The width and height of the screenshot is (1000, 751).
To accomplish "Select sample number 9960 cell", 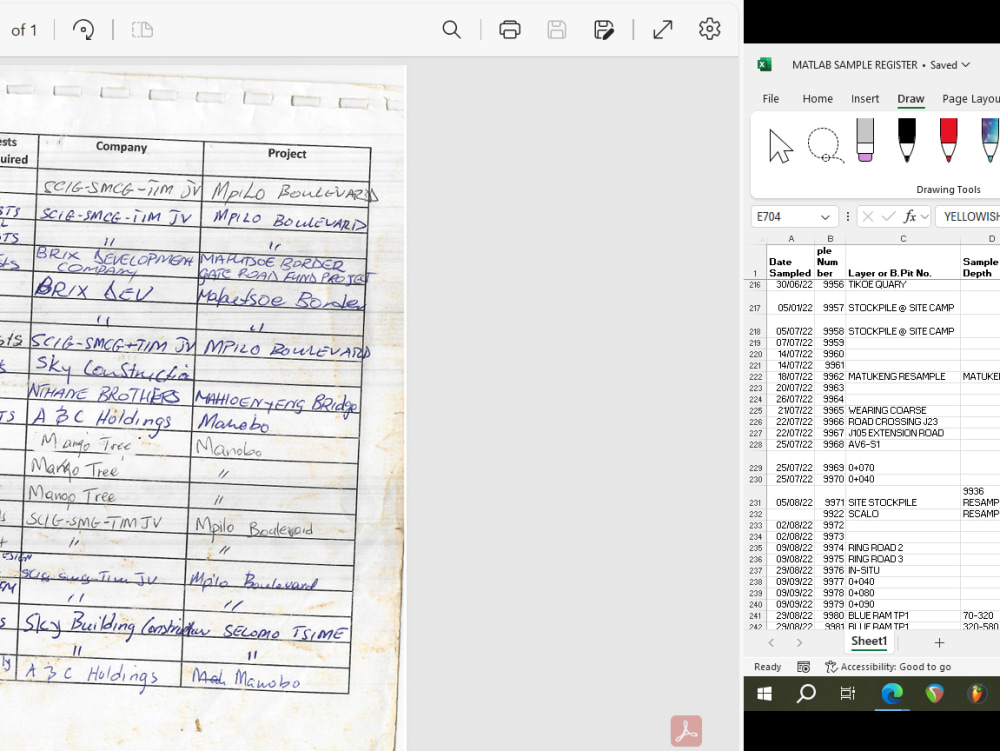I will tap(830, 354).
